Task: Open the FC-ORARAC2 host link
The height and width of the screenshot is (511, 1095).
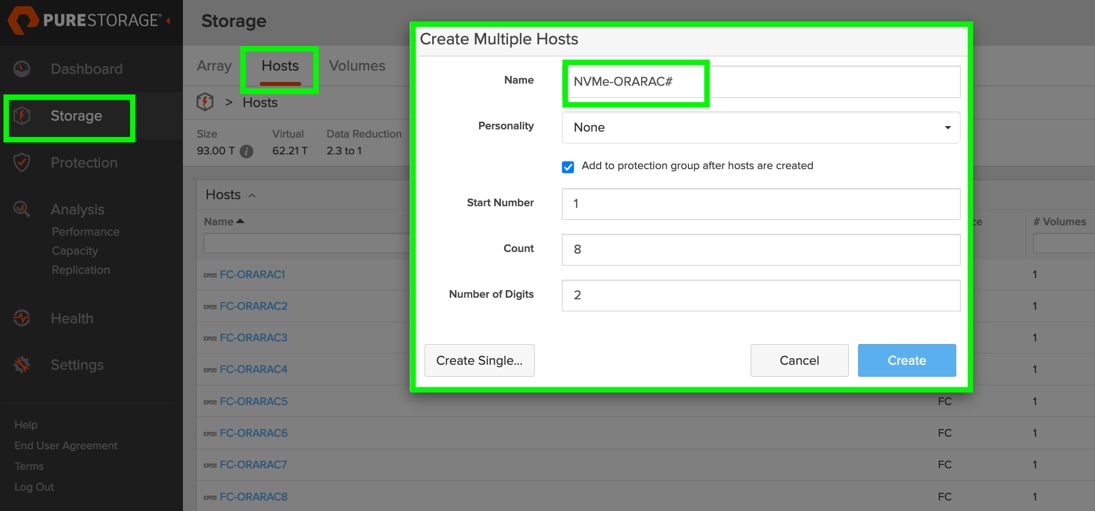Action: (x=253, y=306)
